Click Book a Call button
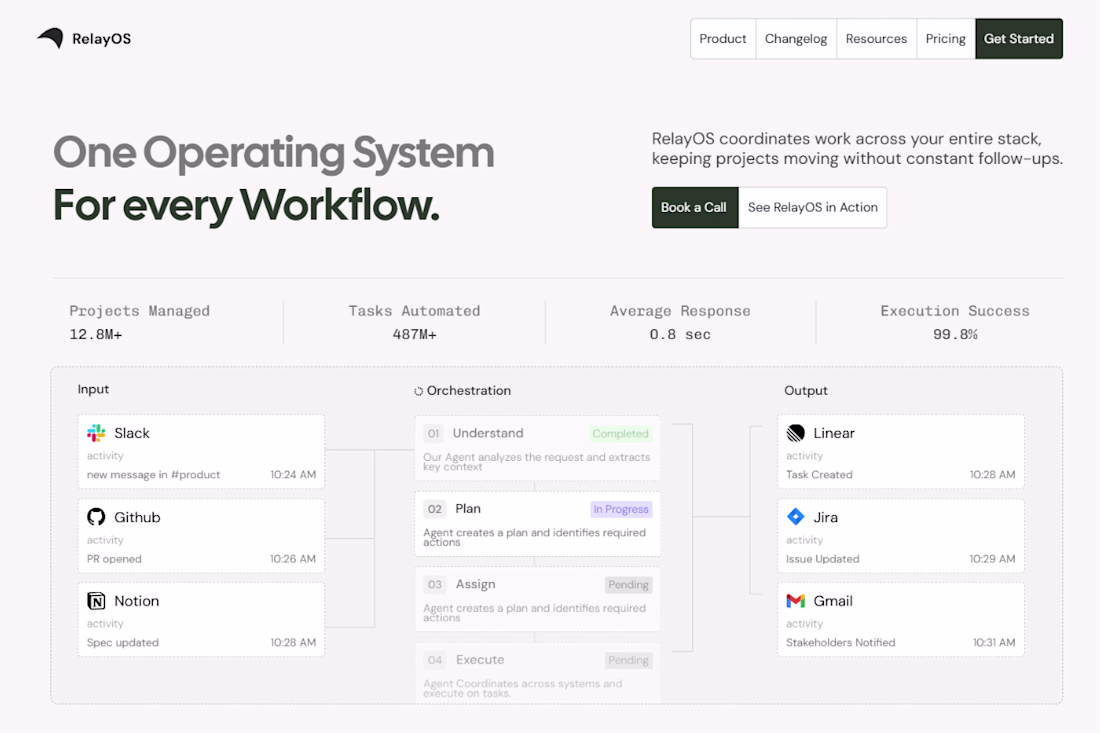1100x733 pixels. click(x=695, y=207)
